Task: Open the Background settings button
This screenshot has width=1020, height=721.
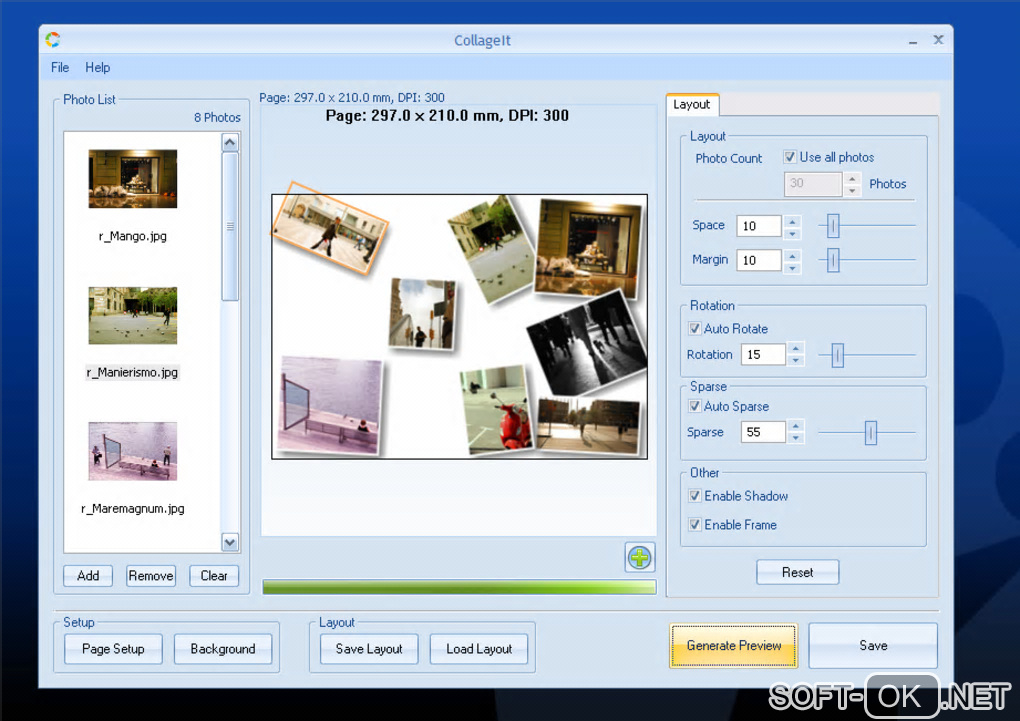Action: [222, 649]
